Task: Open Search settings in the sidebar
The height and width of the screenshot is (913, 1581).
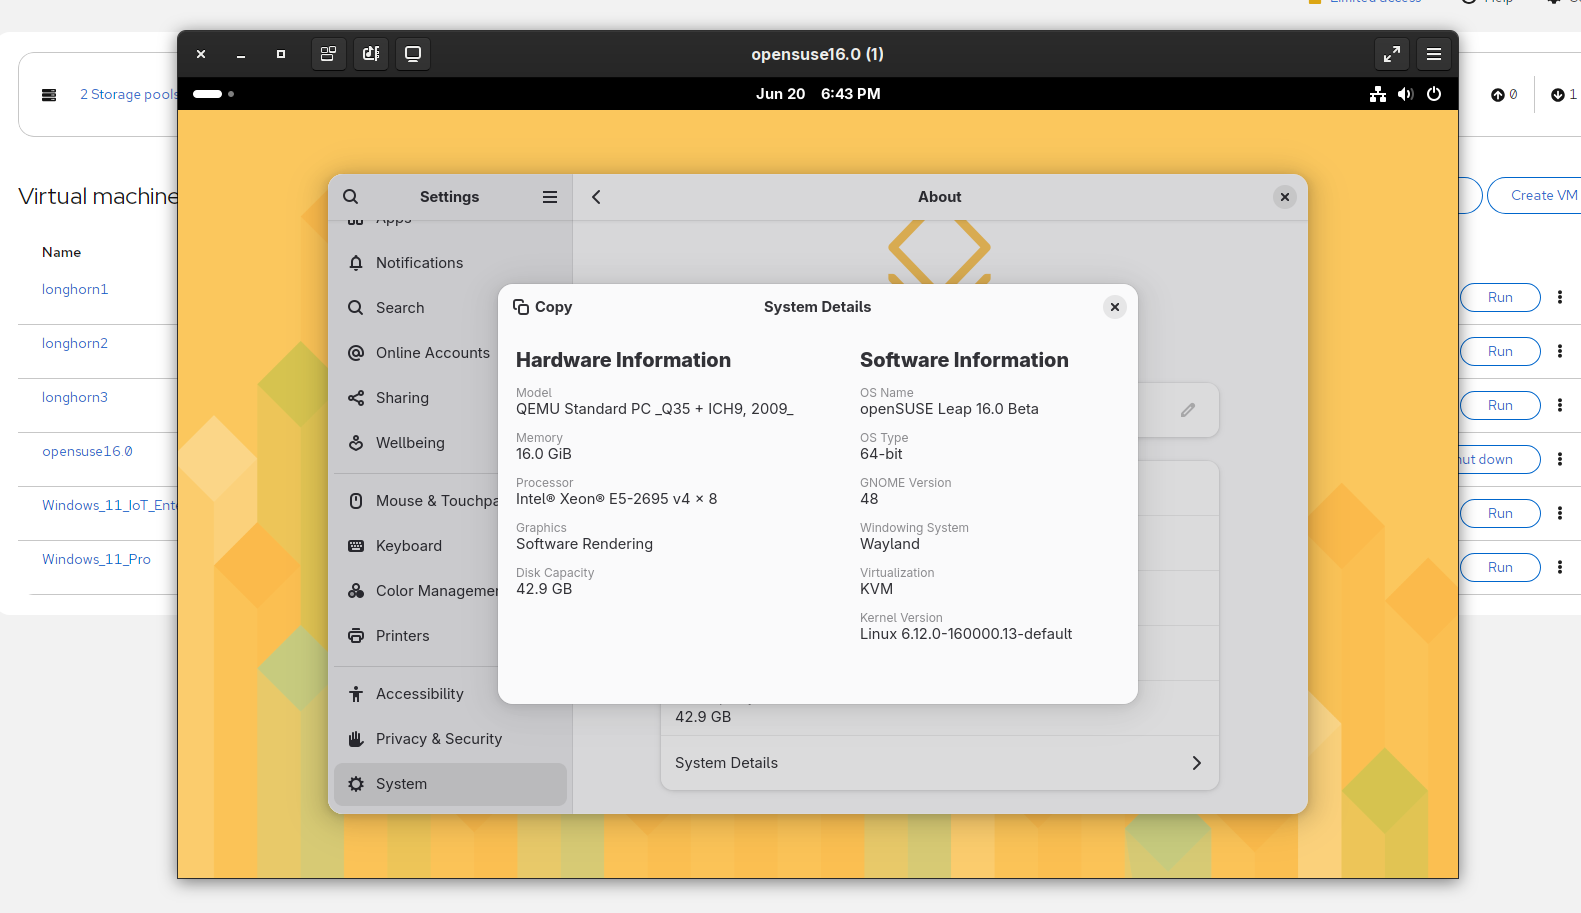Action: tap(450, 308)
